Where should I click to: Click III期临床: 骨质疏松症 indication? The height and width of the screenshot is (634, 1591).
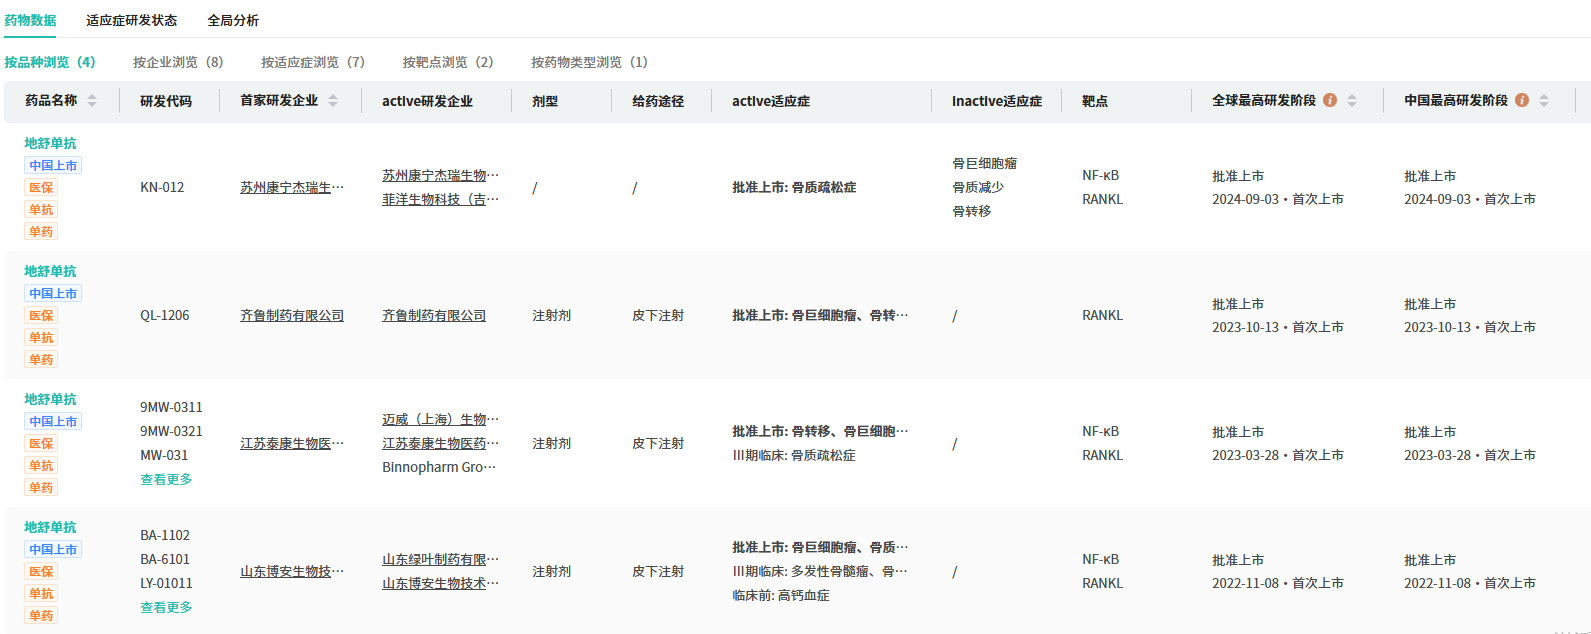point(794,455)
